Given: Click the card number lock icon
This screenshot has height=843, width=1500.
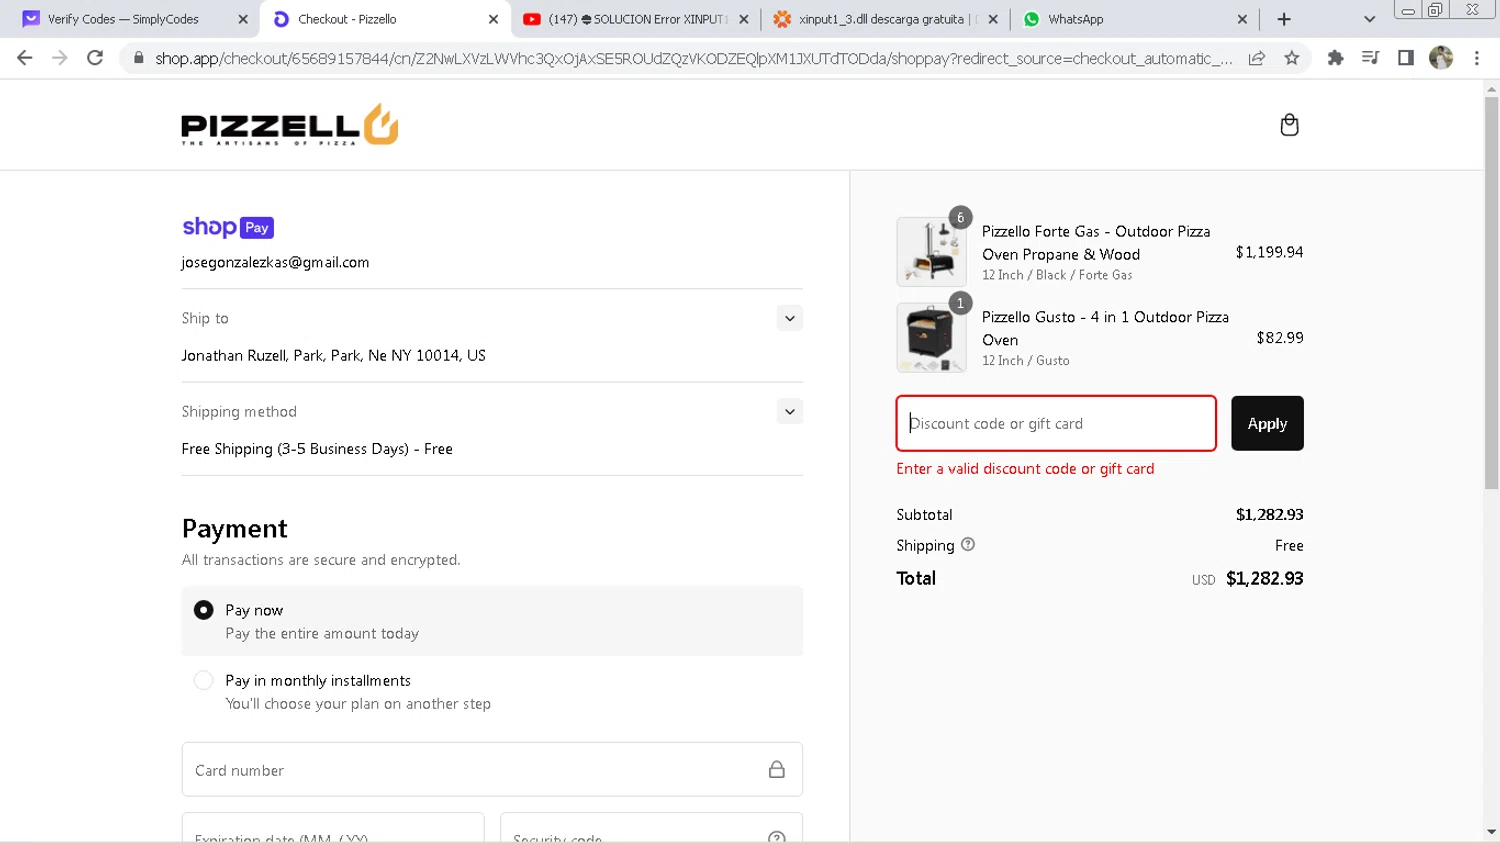Looking at the screenshot, I should point(776,769).
